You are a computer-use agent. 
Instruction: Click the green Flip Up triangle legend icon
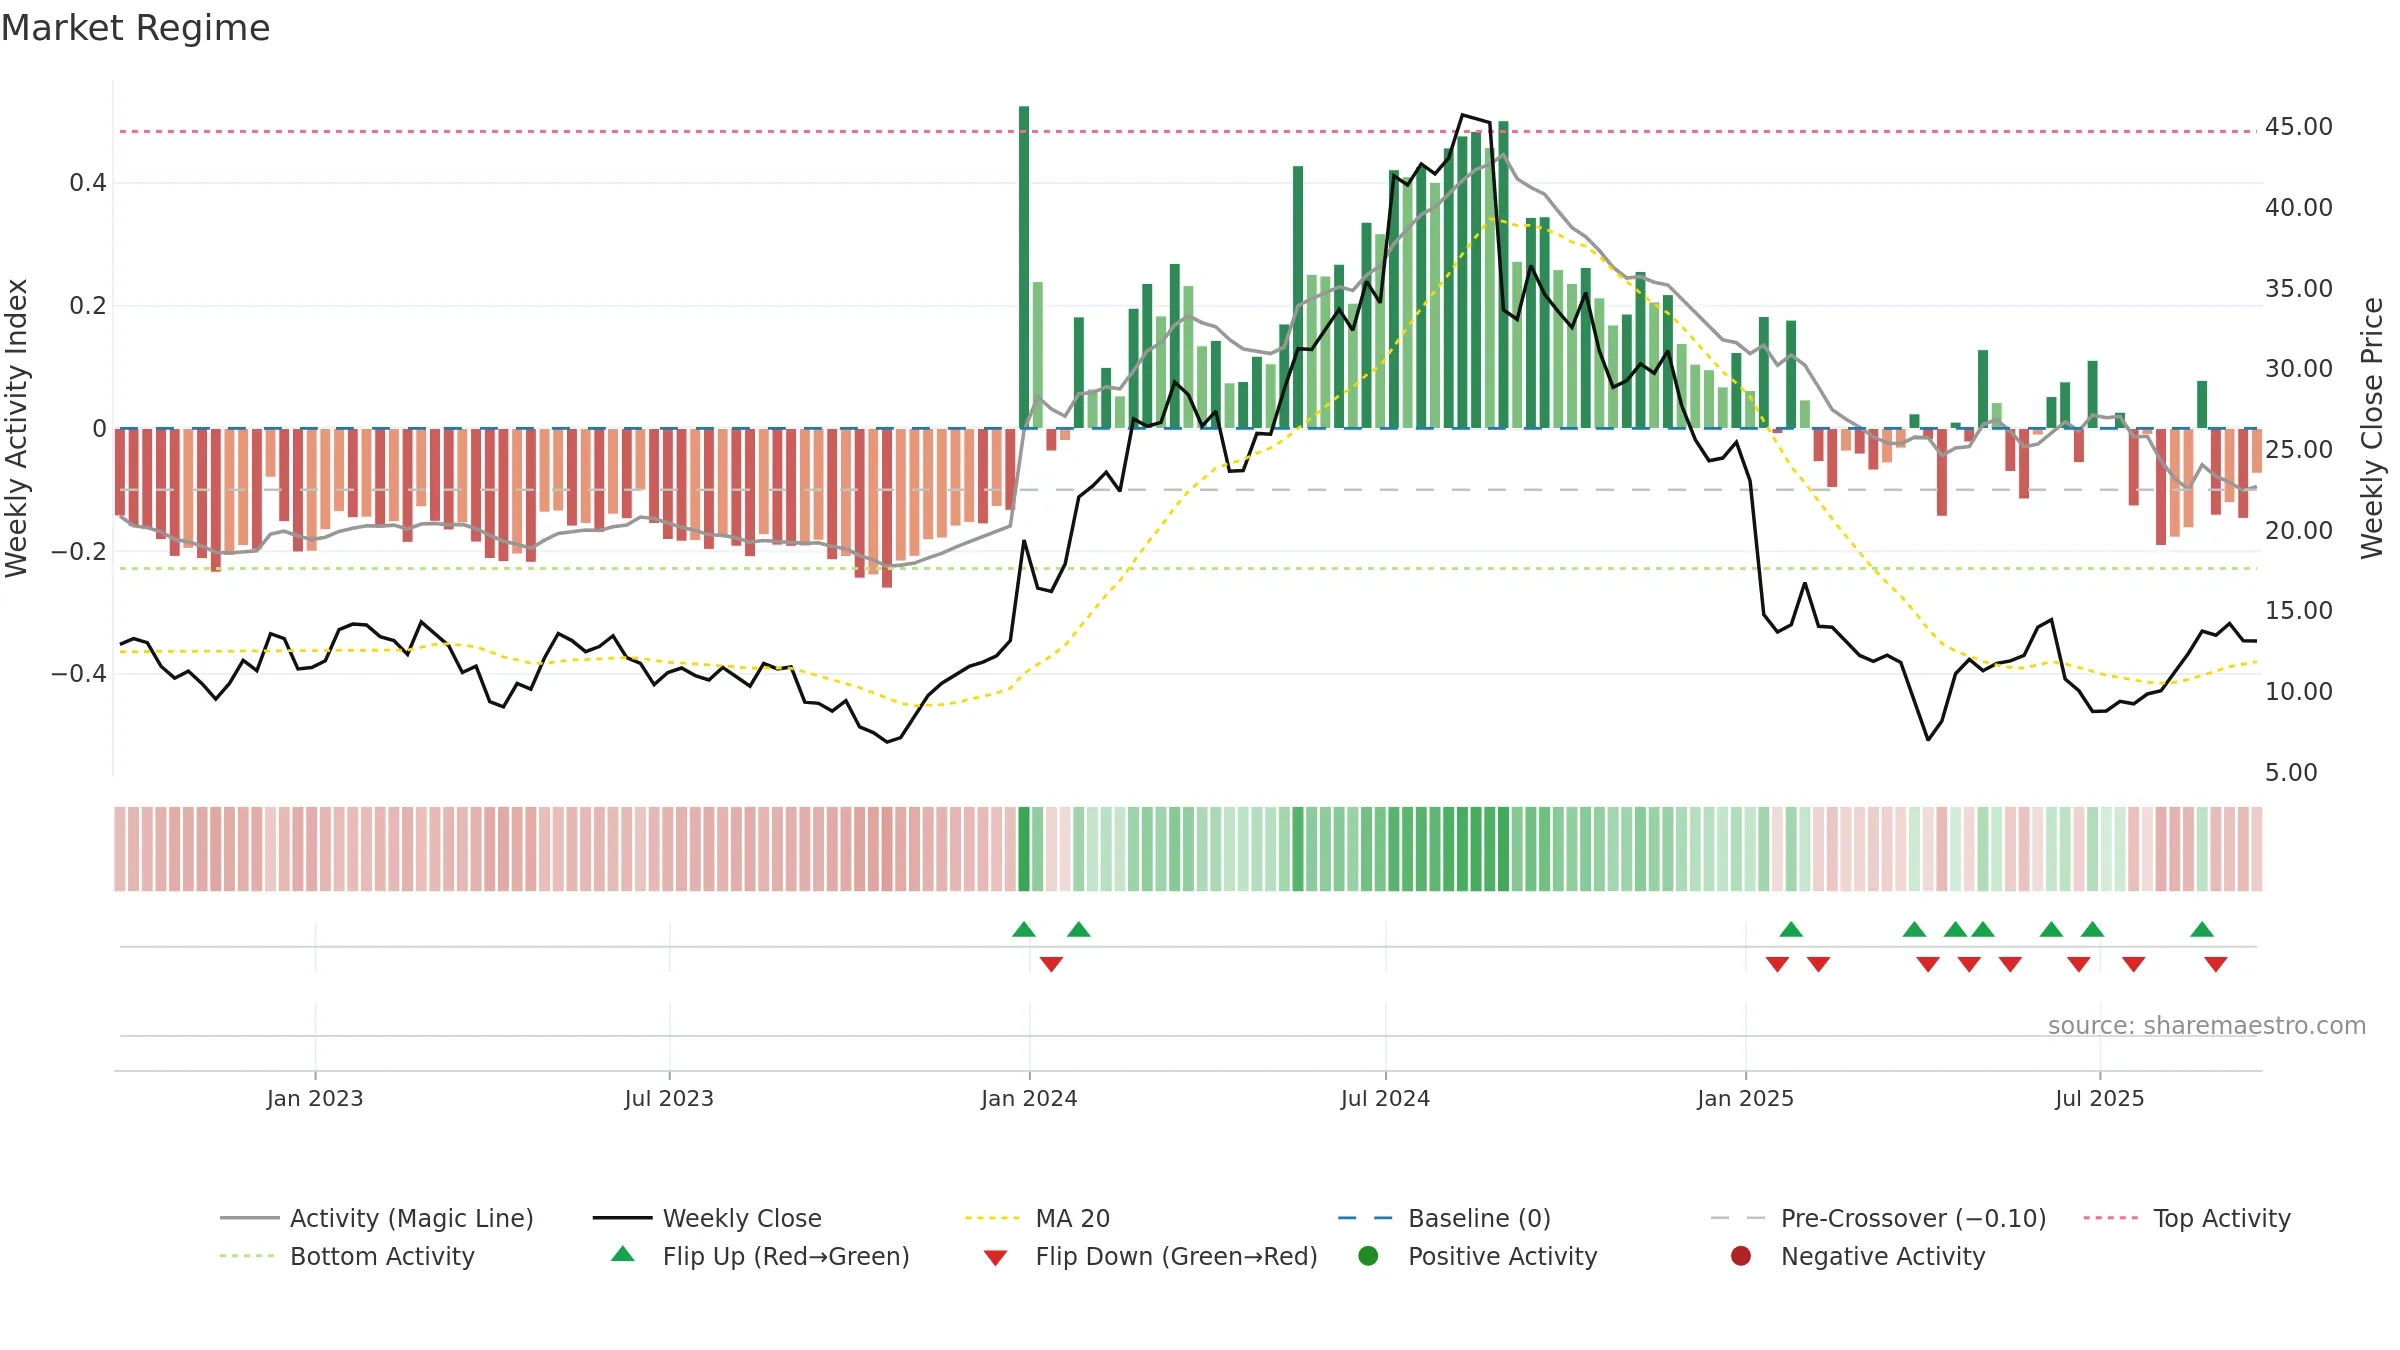point(623,1254)
